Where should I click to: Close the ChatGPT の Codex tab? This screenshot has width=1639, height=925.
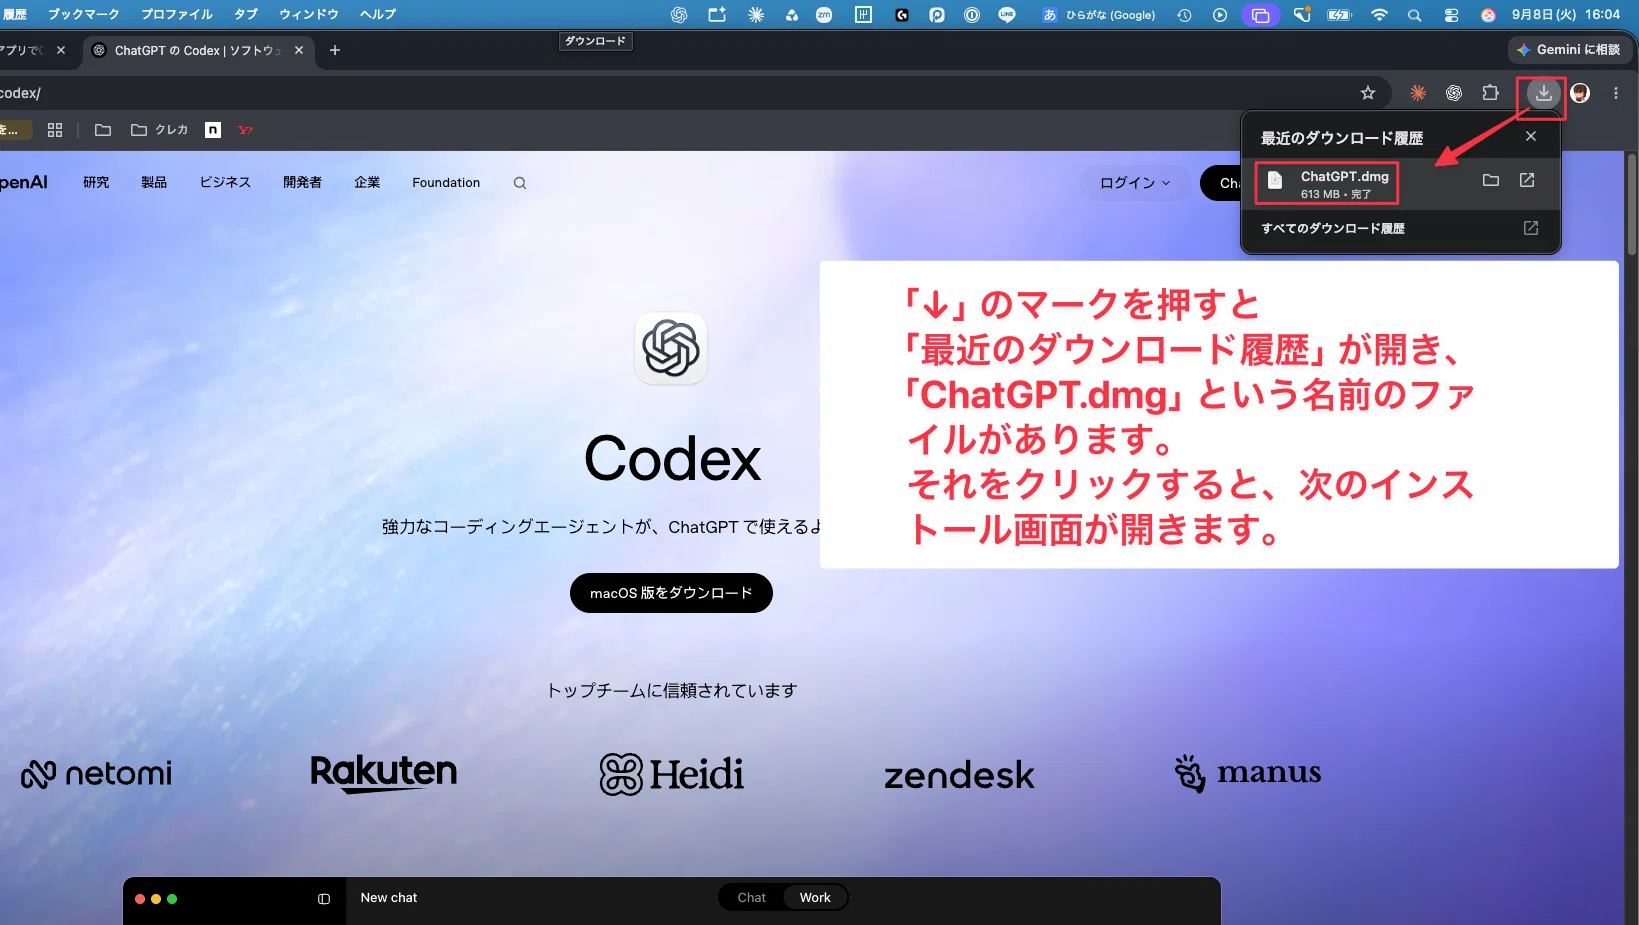[x=299, y=50]
